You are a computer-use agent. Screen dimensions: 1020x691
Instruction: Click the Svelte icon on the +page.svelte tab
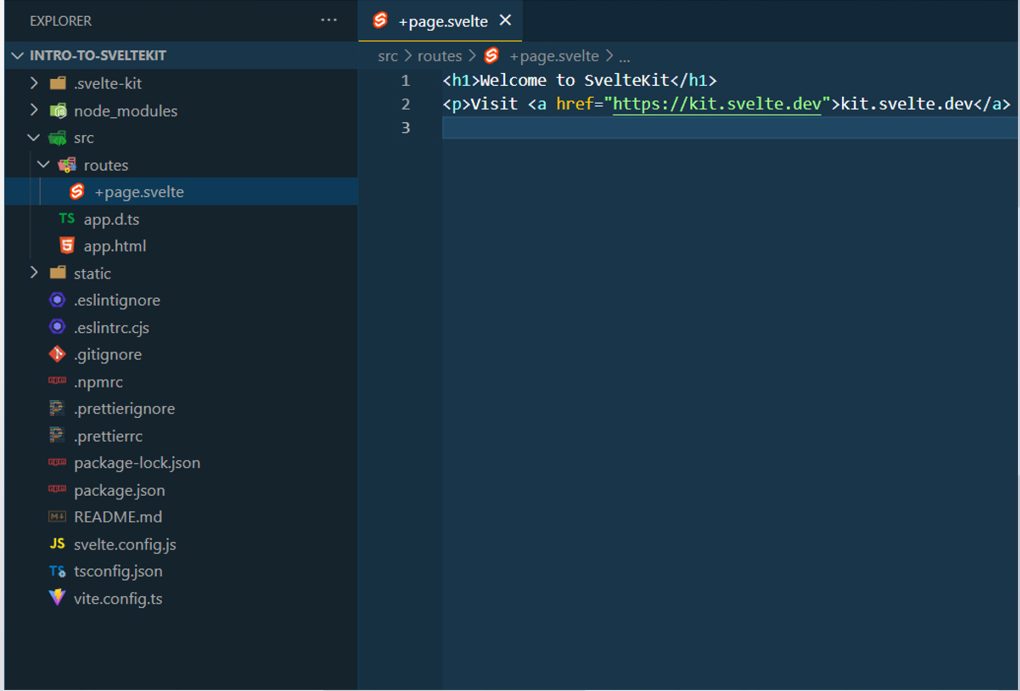[x=380, y=20]
